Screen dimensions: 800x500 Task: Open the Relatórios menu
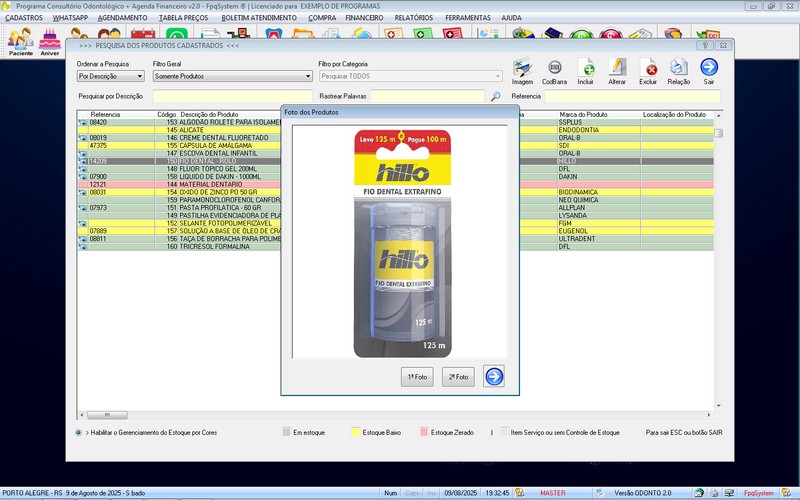point(414,18)
